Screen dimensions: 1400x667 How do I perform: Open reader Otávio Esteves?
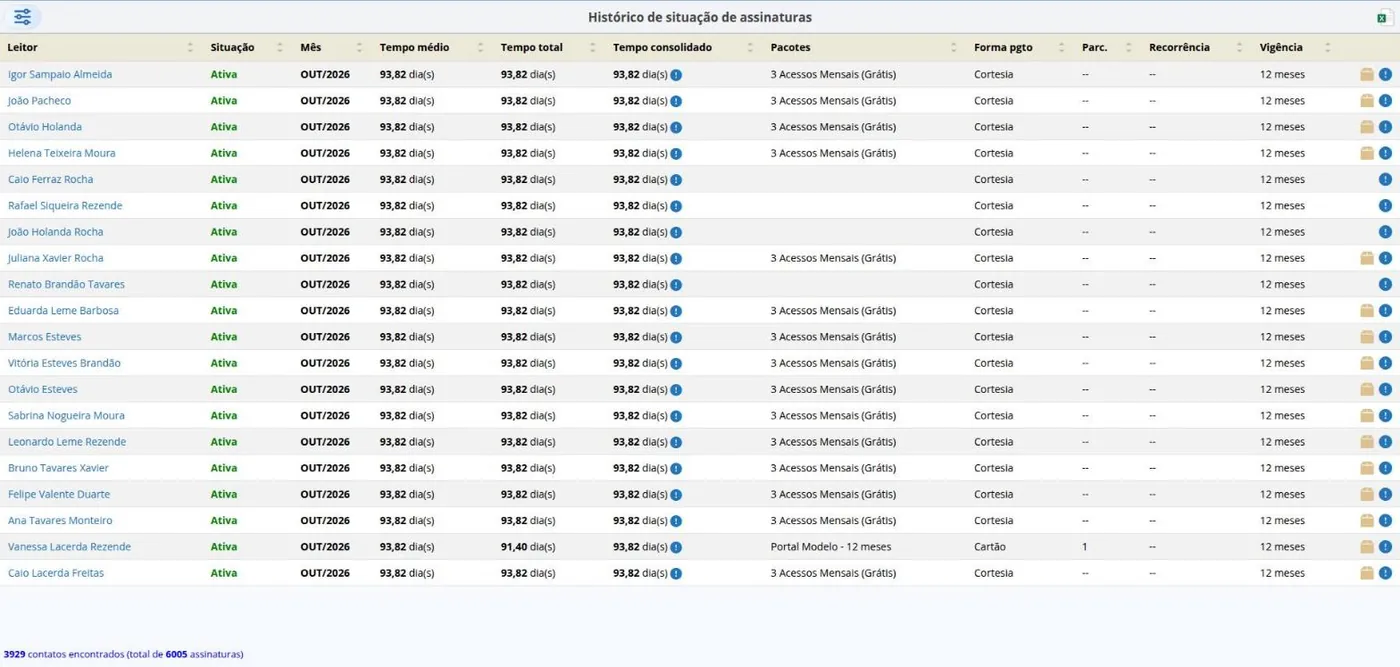click(43, 389)
